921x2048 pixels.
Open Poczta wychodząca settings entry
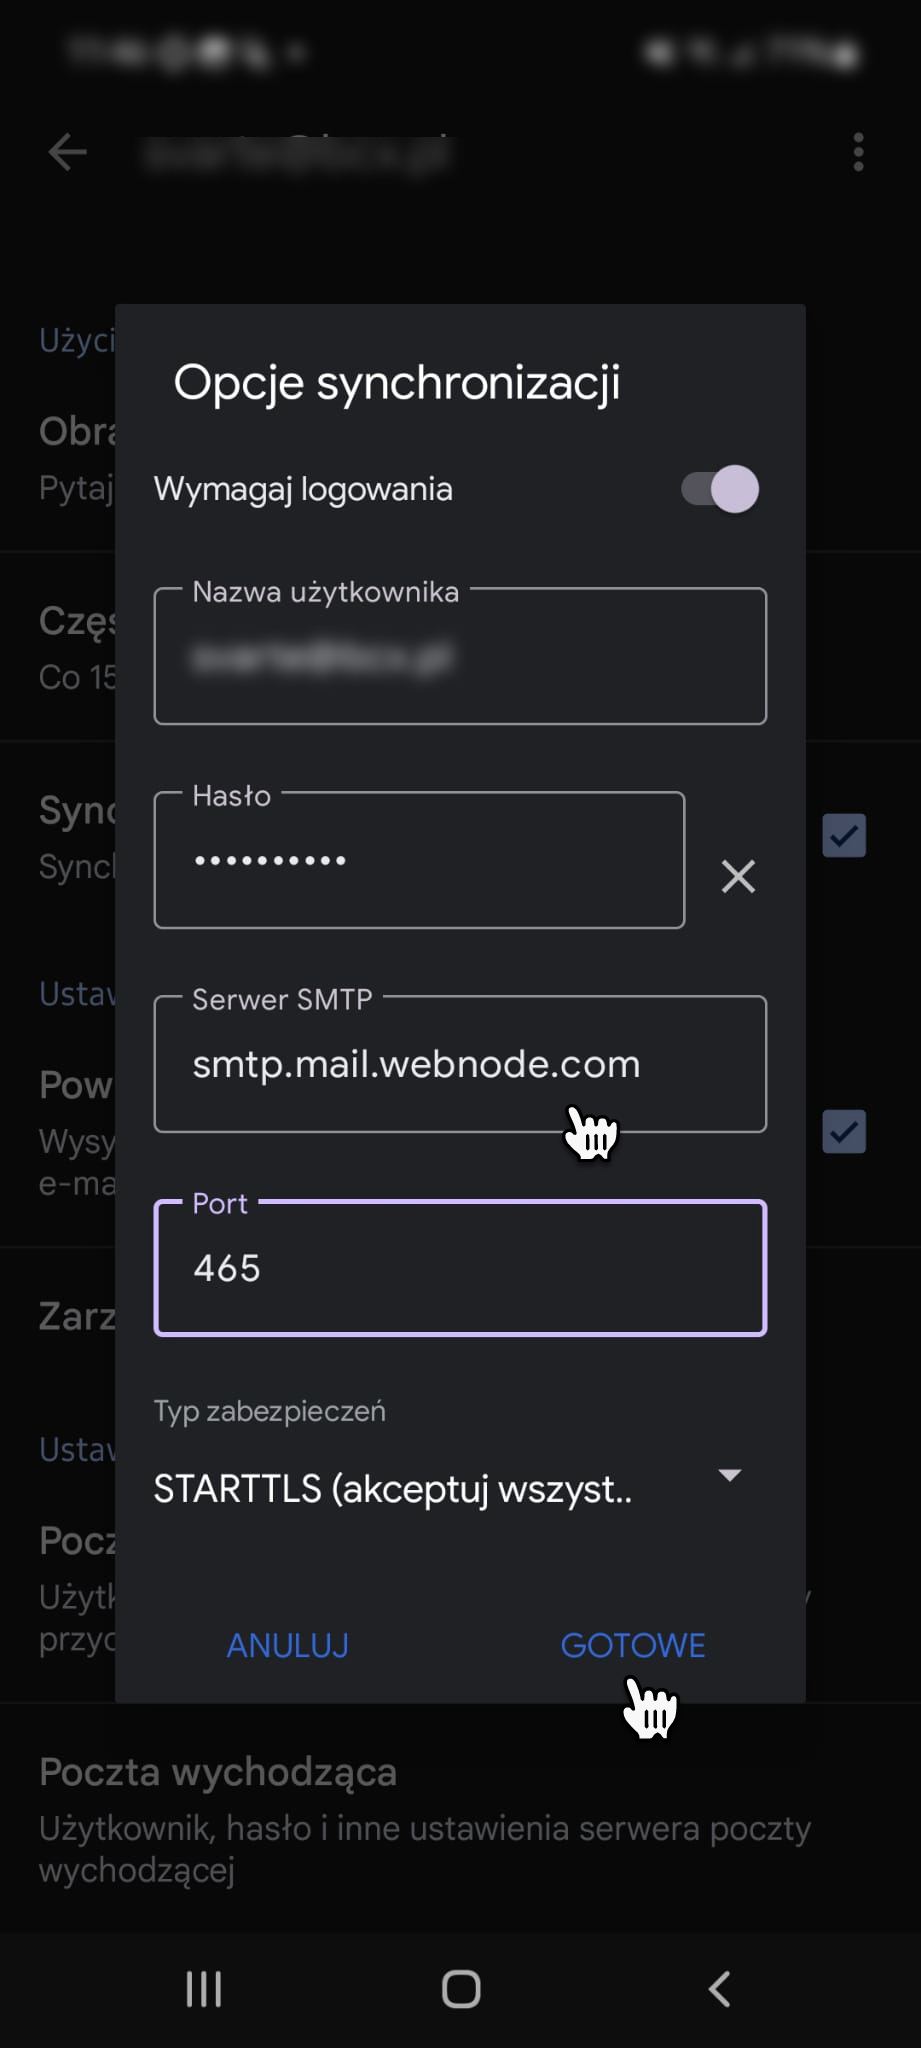click(425, 1818)
